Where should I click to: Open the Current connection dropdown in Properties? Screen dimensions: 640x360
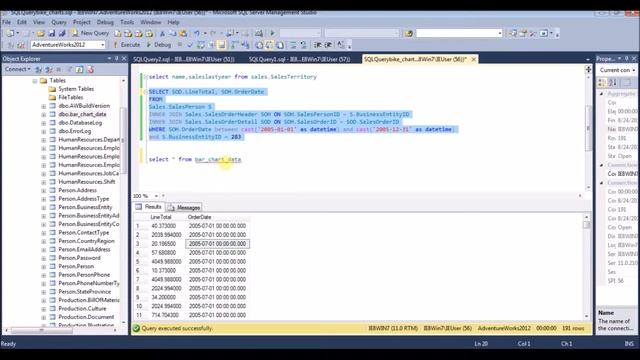[x=633, y=70]
